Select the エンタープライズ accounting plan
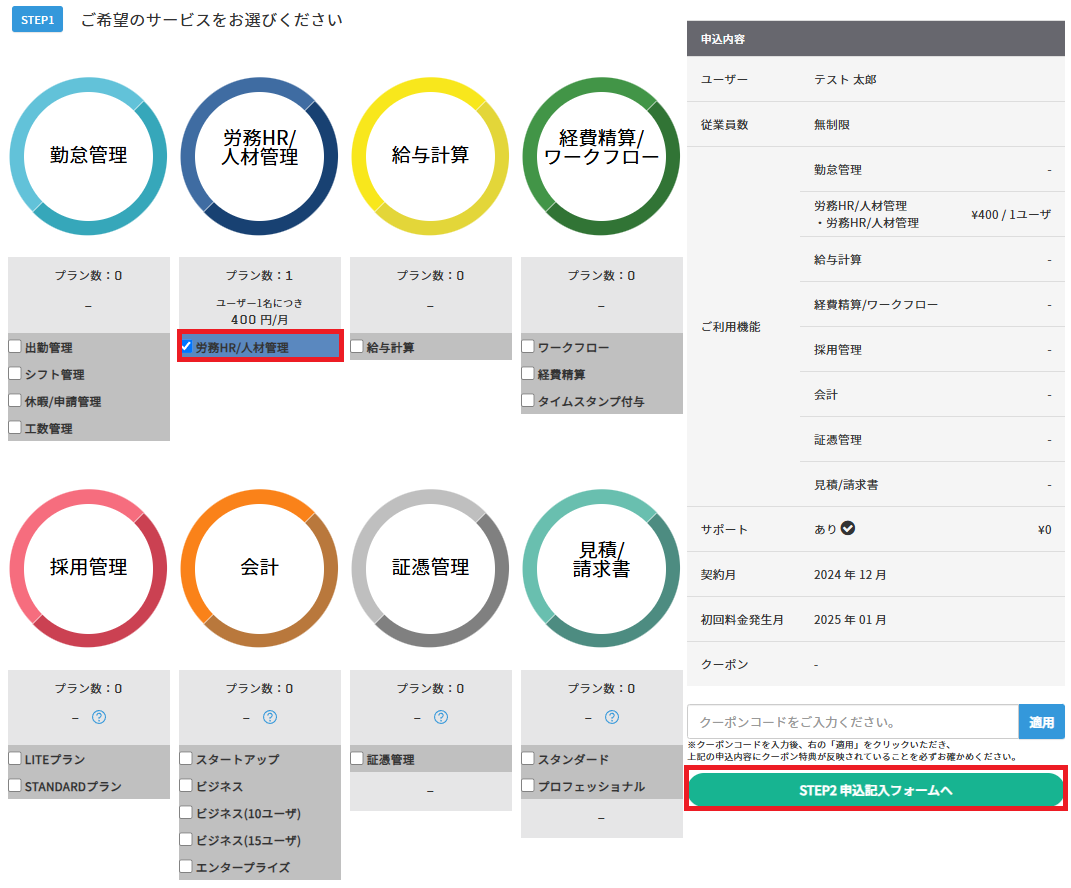 coord(186,867)
